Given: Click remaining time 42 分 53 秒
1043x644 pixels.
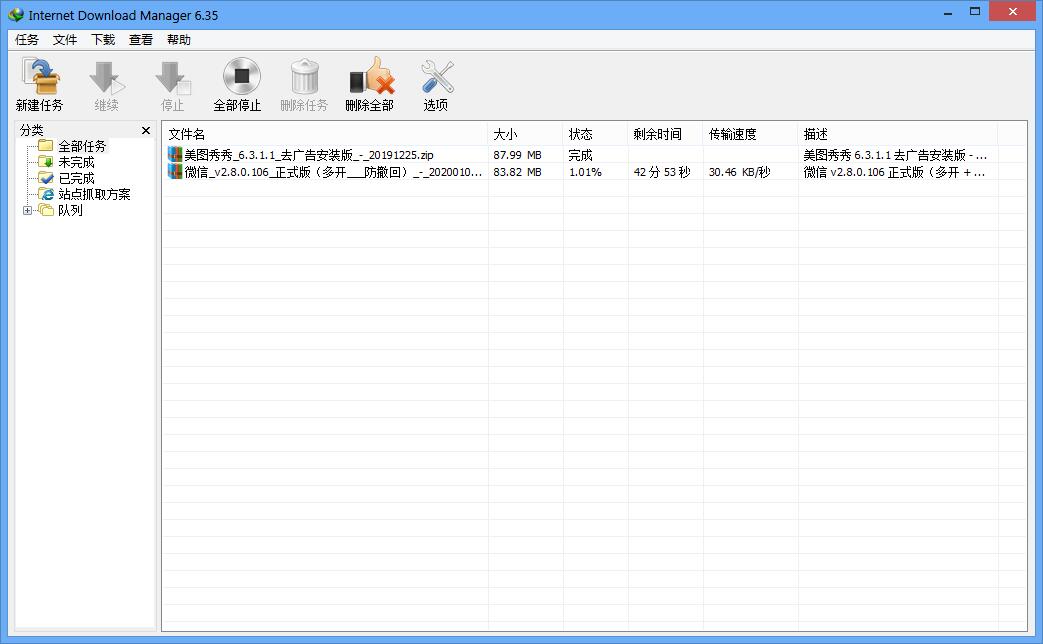Looking at the screenshot, I should pyautogui.click(x=662, y=172).
